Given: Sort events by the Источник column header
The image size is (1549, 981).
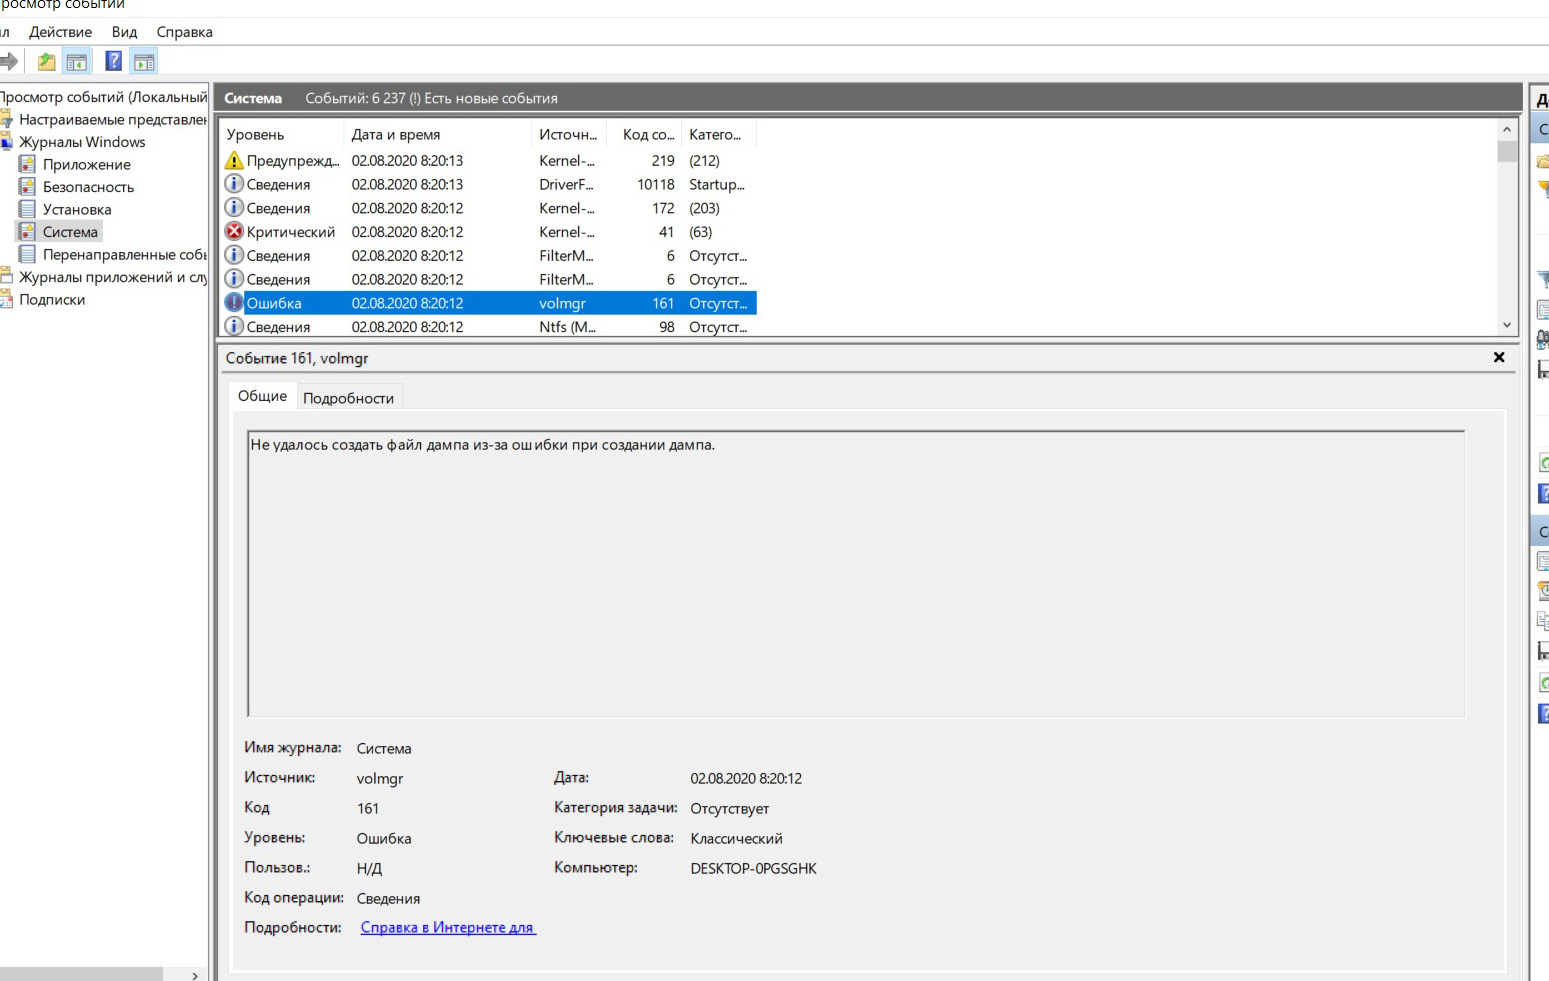Looking at the screenshot, I should point(568,134).
